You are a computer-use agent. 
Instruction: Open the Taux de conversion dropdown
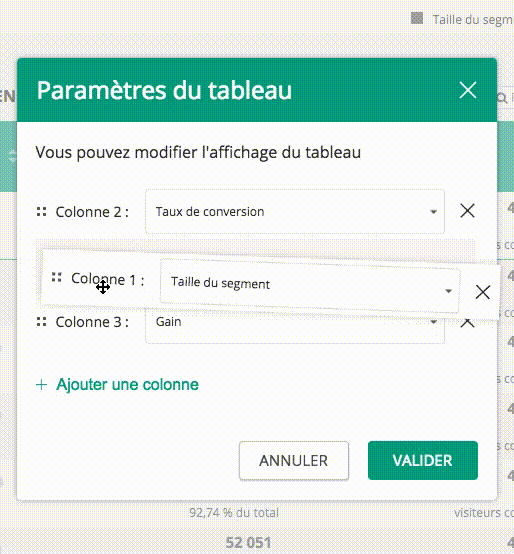coord(295,212)
